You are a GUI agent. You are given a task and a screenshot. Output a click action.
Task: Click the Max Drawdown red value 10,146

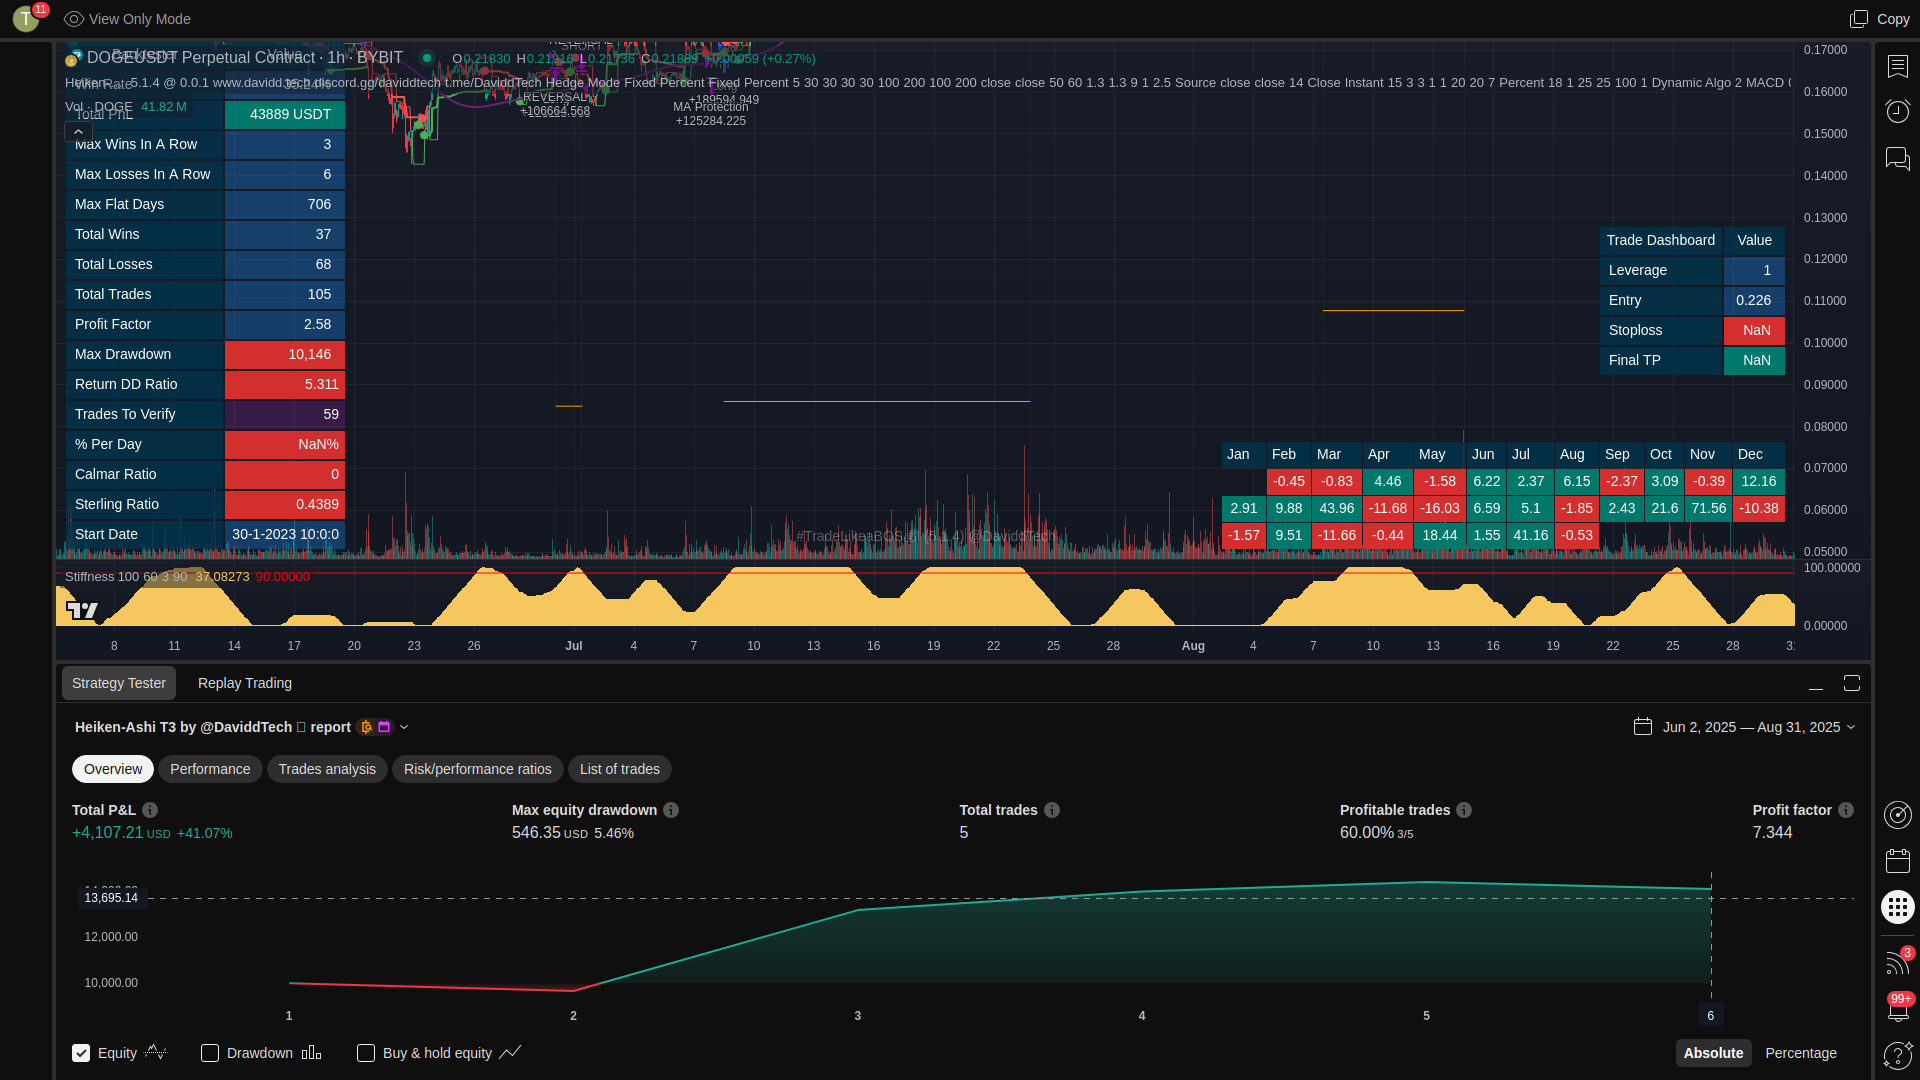click(285, 354)
